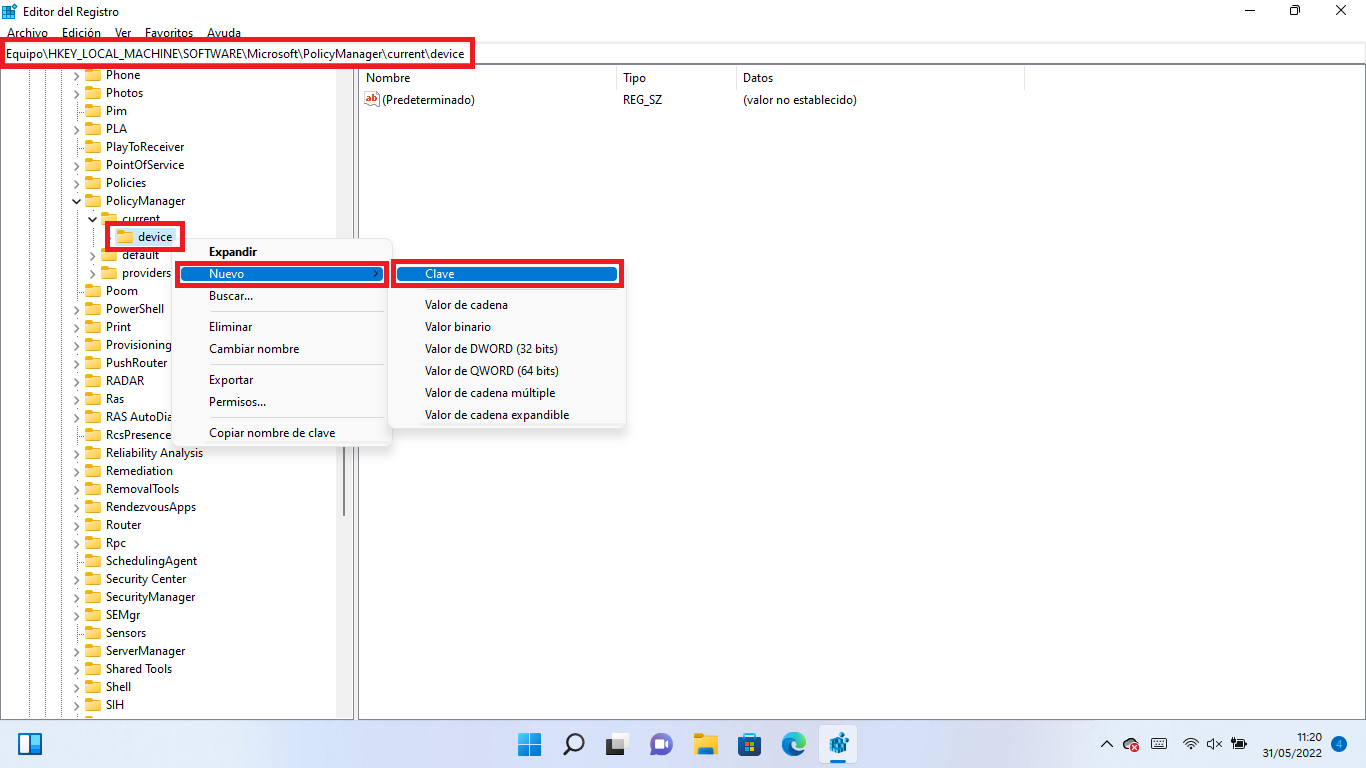Open the Ver menu
Screen dimensions: 1366x768
tap(123, 33)
